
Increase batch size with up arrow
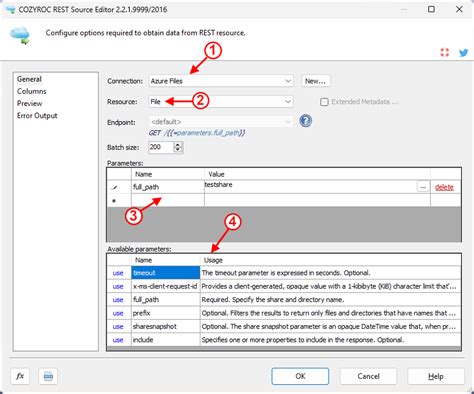point(178,144)
